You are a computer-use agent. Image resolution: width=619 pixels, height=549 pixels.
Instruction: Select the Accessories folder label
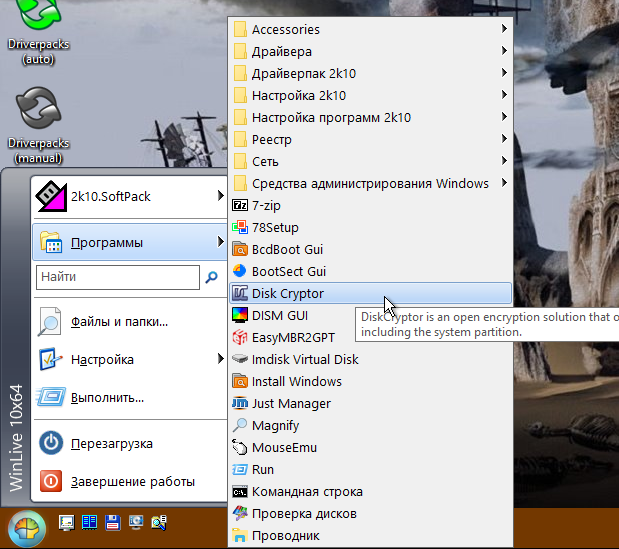(286, 30)
